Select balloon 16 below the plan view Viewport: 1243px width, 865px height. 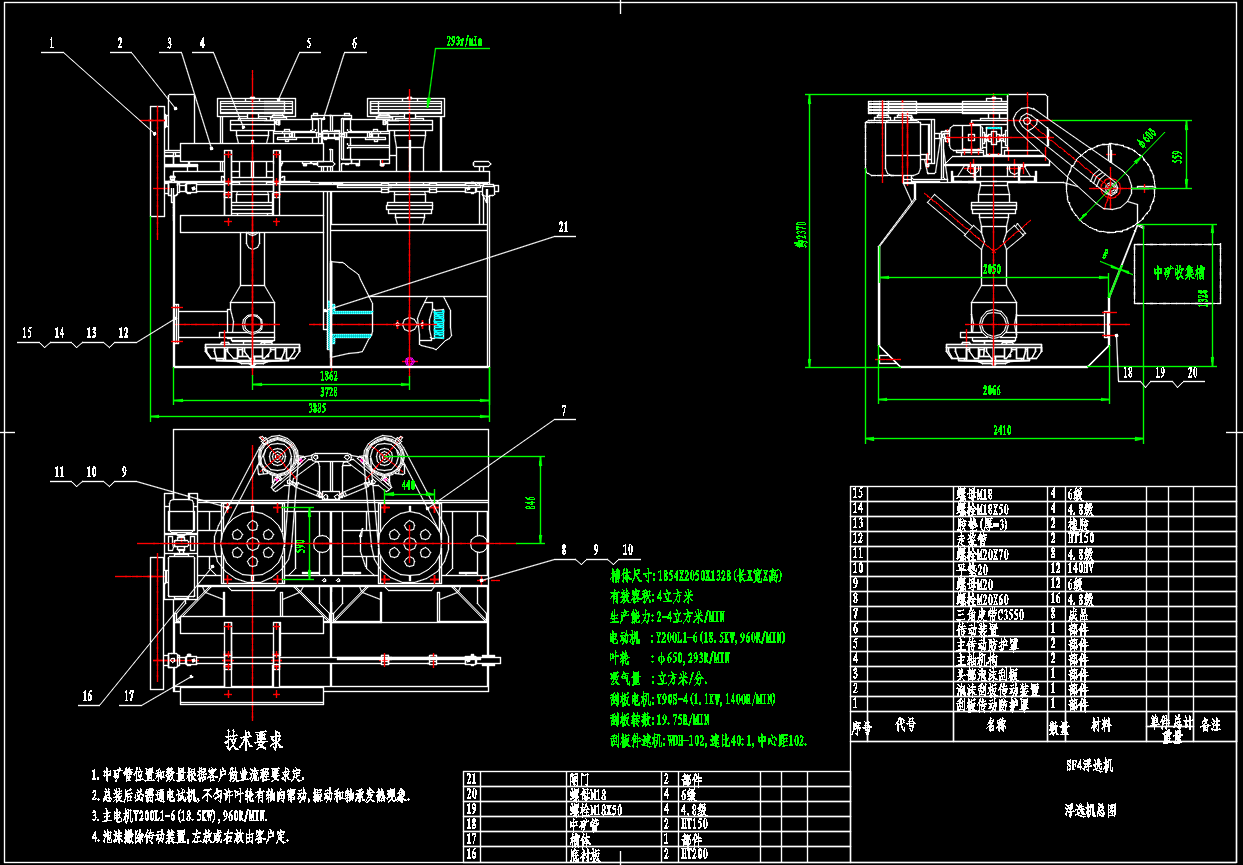(87, 693)
